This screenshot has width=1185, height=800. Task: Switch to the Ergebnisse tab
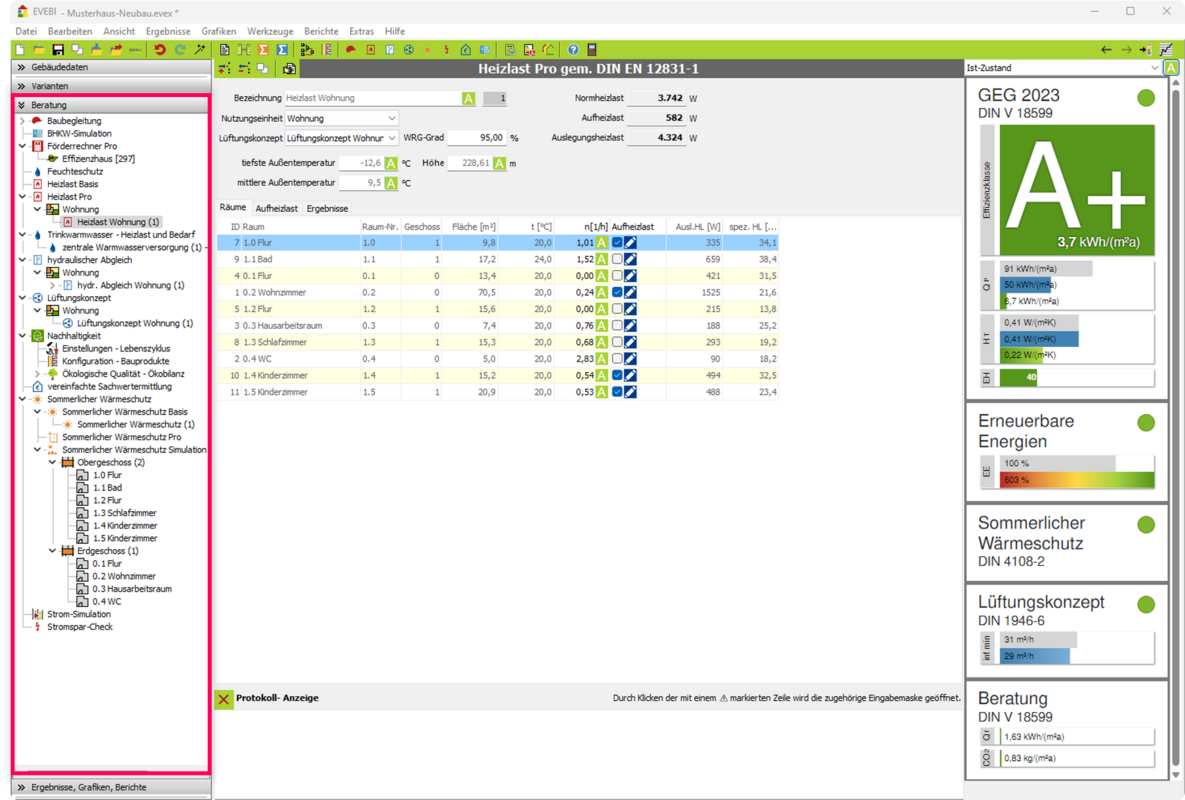327,209
